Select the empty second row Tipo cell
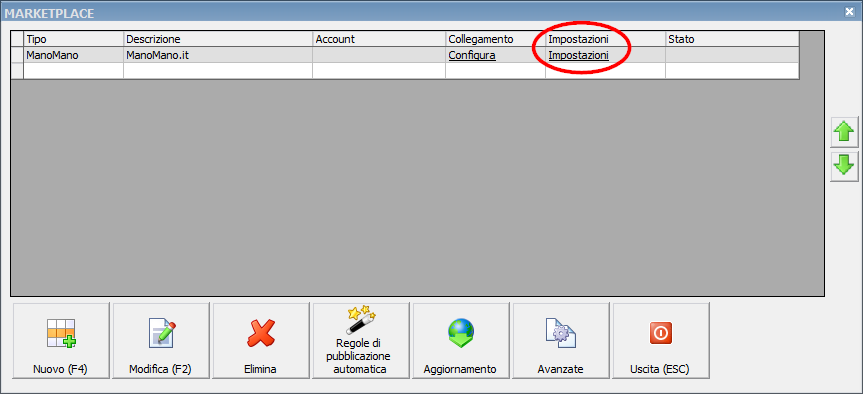The image size is (863, 394). pyautogui.click(x=73, y=71)
